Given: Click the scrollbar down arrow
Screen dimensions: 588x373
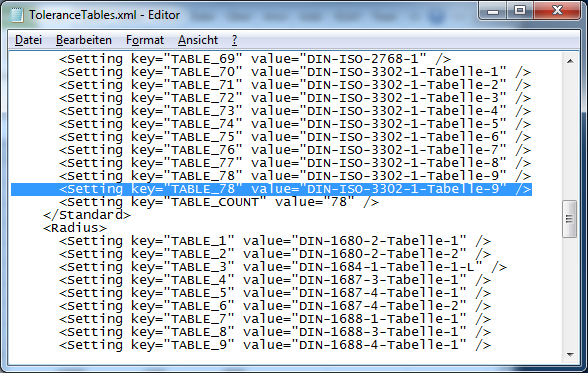Looking at the screenshot, I should tap(570, 354).
